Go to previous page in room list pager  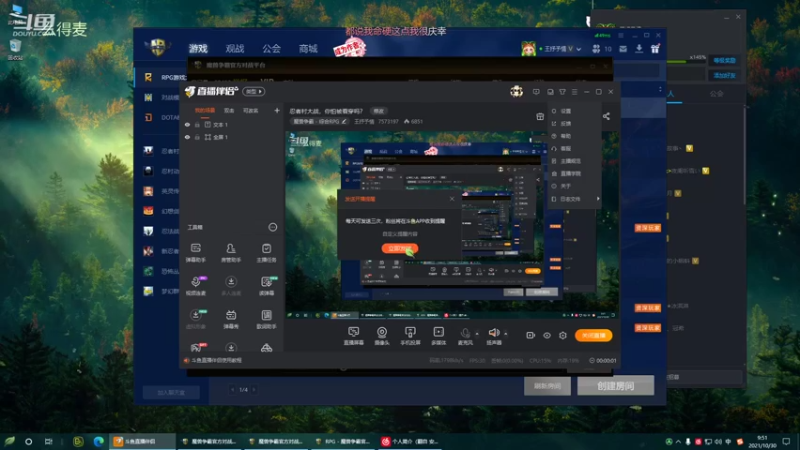coord(233,390)
